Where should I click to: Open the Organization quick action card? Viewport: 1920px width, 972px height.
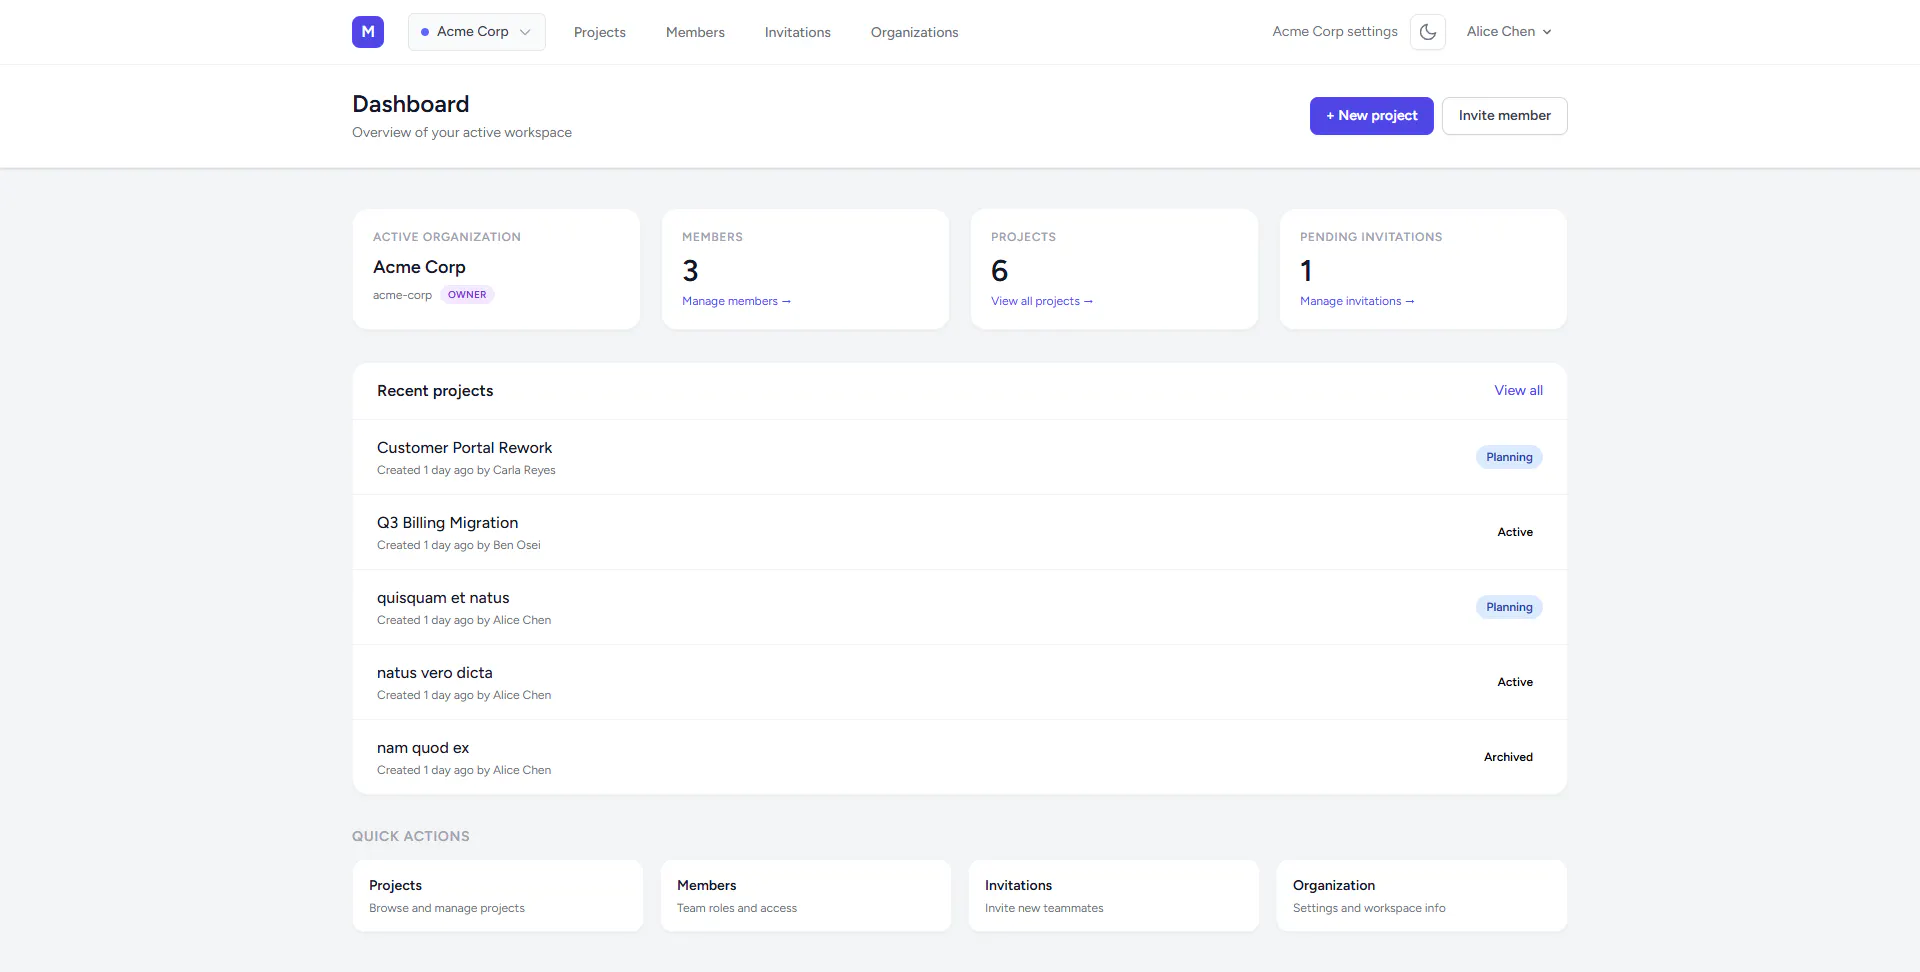[1422, 896]
